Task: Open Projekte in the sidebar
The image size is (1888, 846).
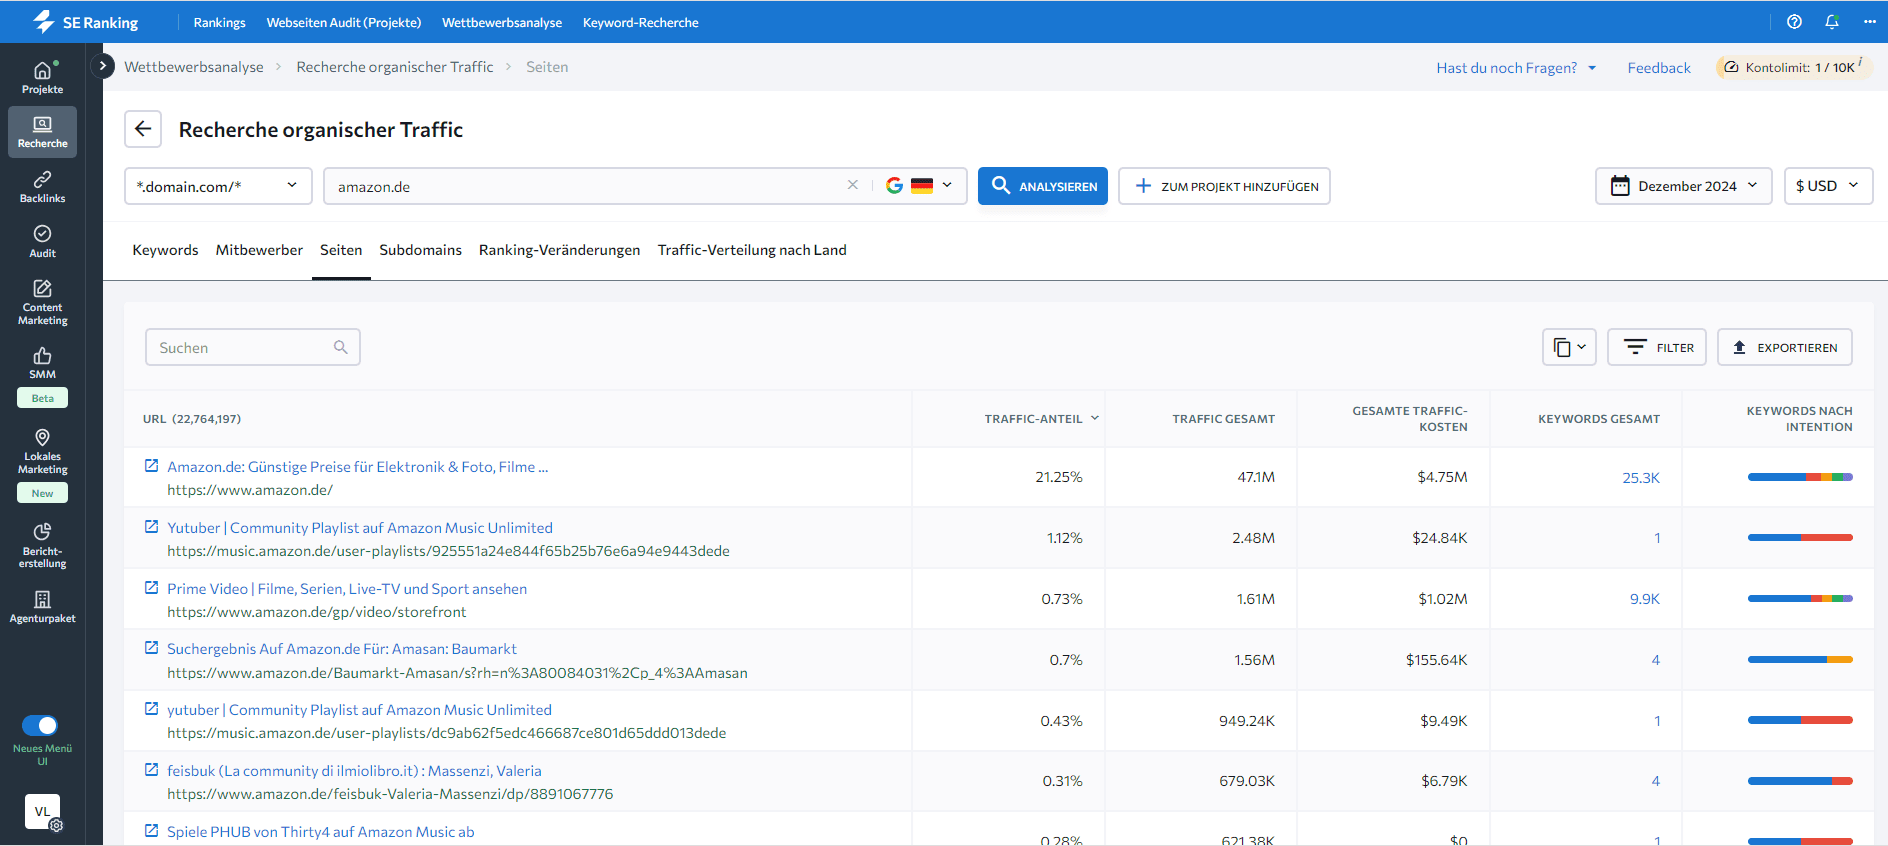Action: click(x=42, y=78)
